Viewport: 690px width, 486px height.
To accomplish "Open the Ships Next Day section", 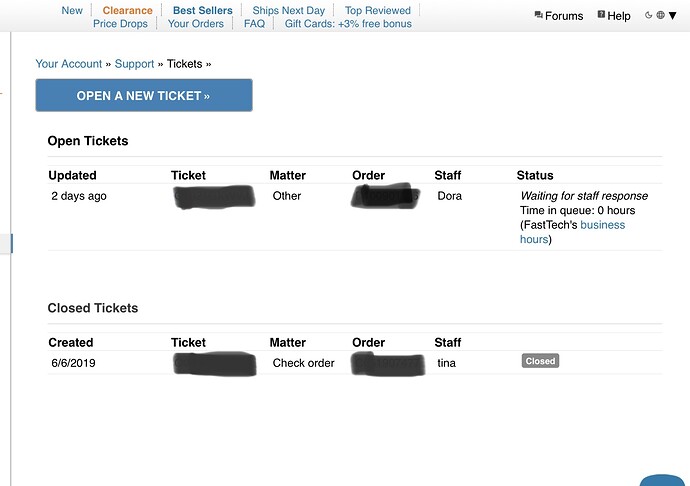I will [x=289, y=10].
